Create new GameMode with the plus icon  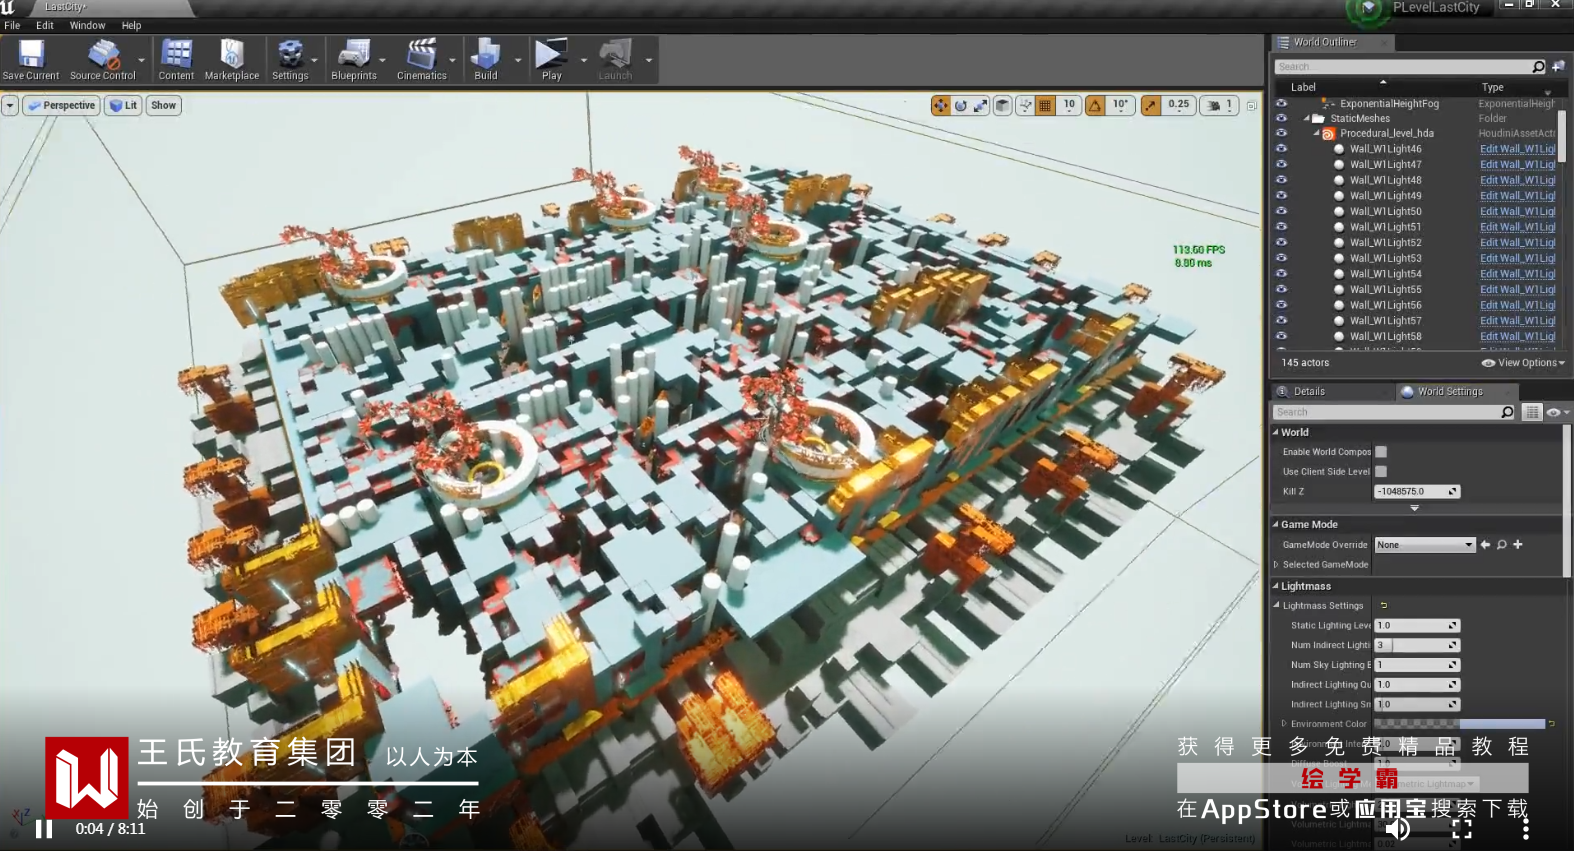pyautogui.click(x=1518, y=545)
